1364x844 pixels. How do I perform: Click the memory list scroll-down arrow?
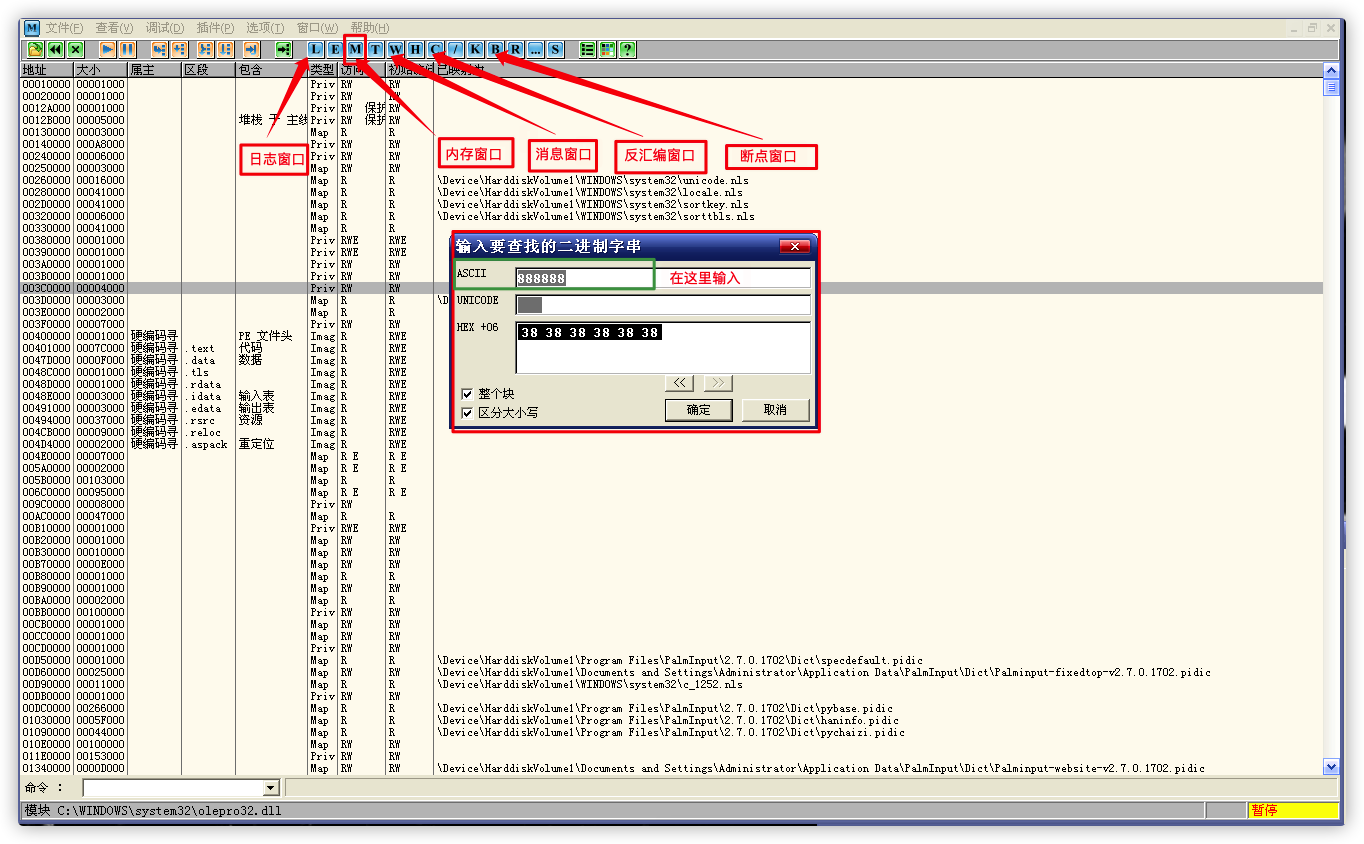1331,767
